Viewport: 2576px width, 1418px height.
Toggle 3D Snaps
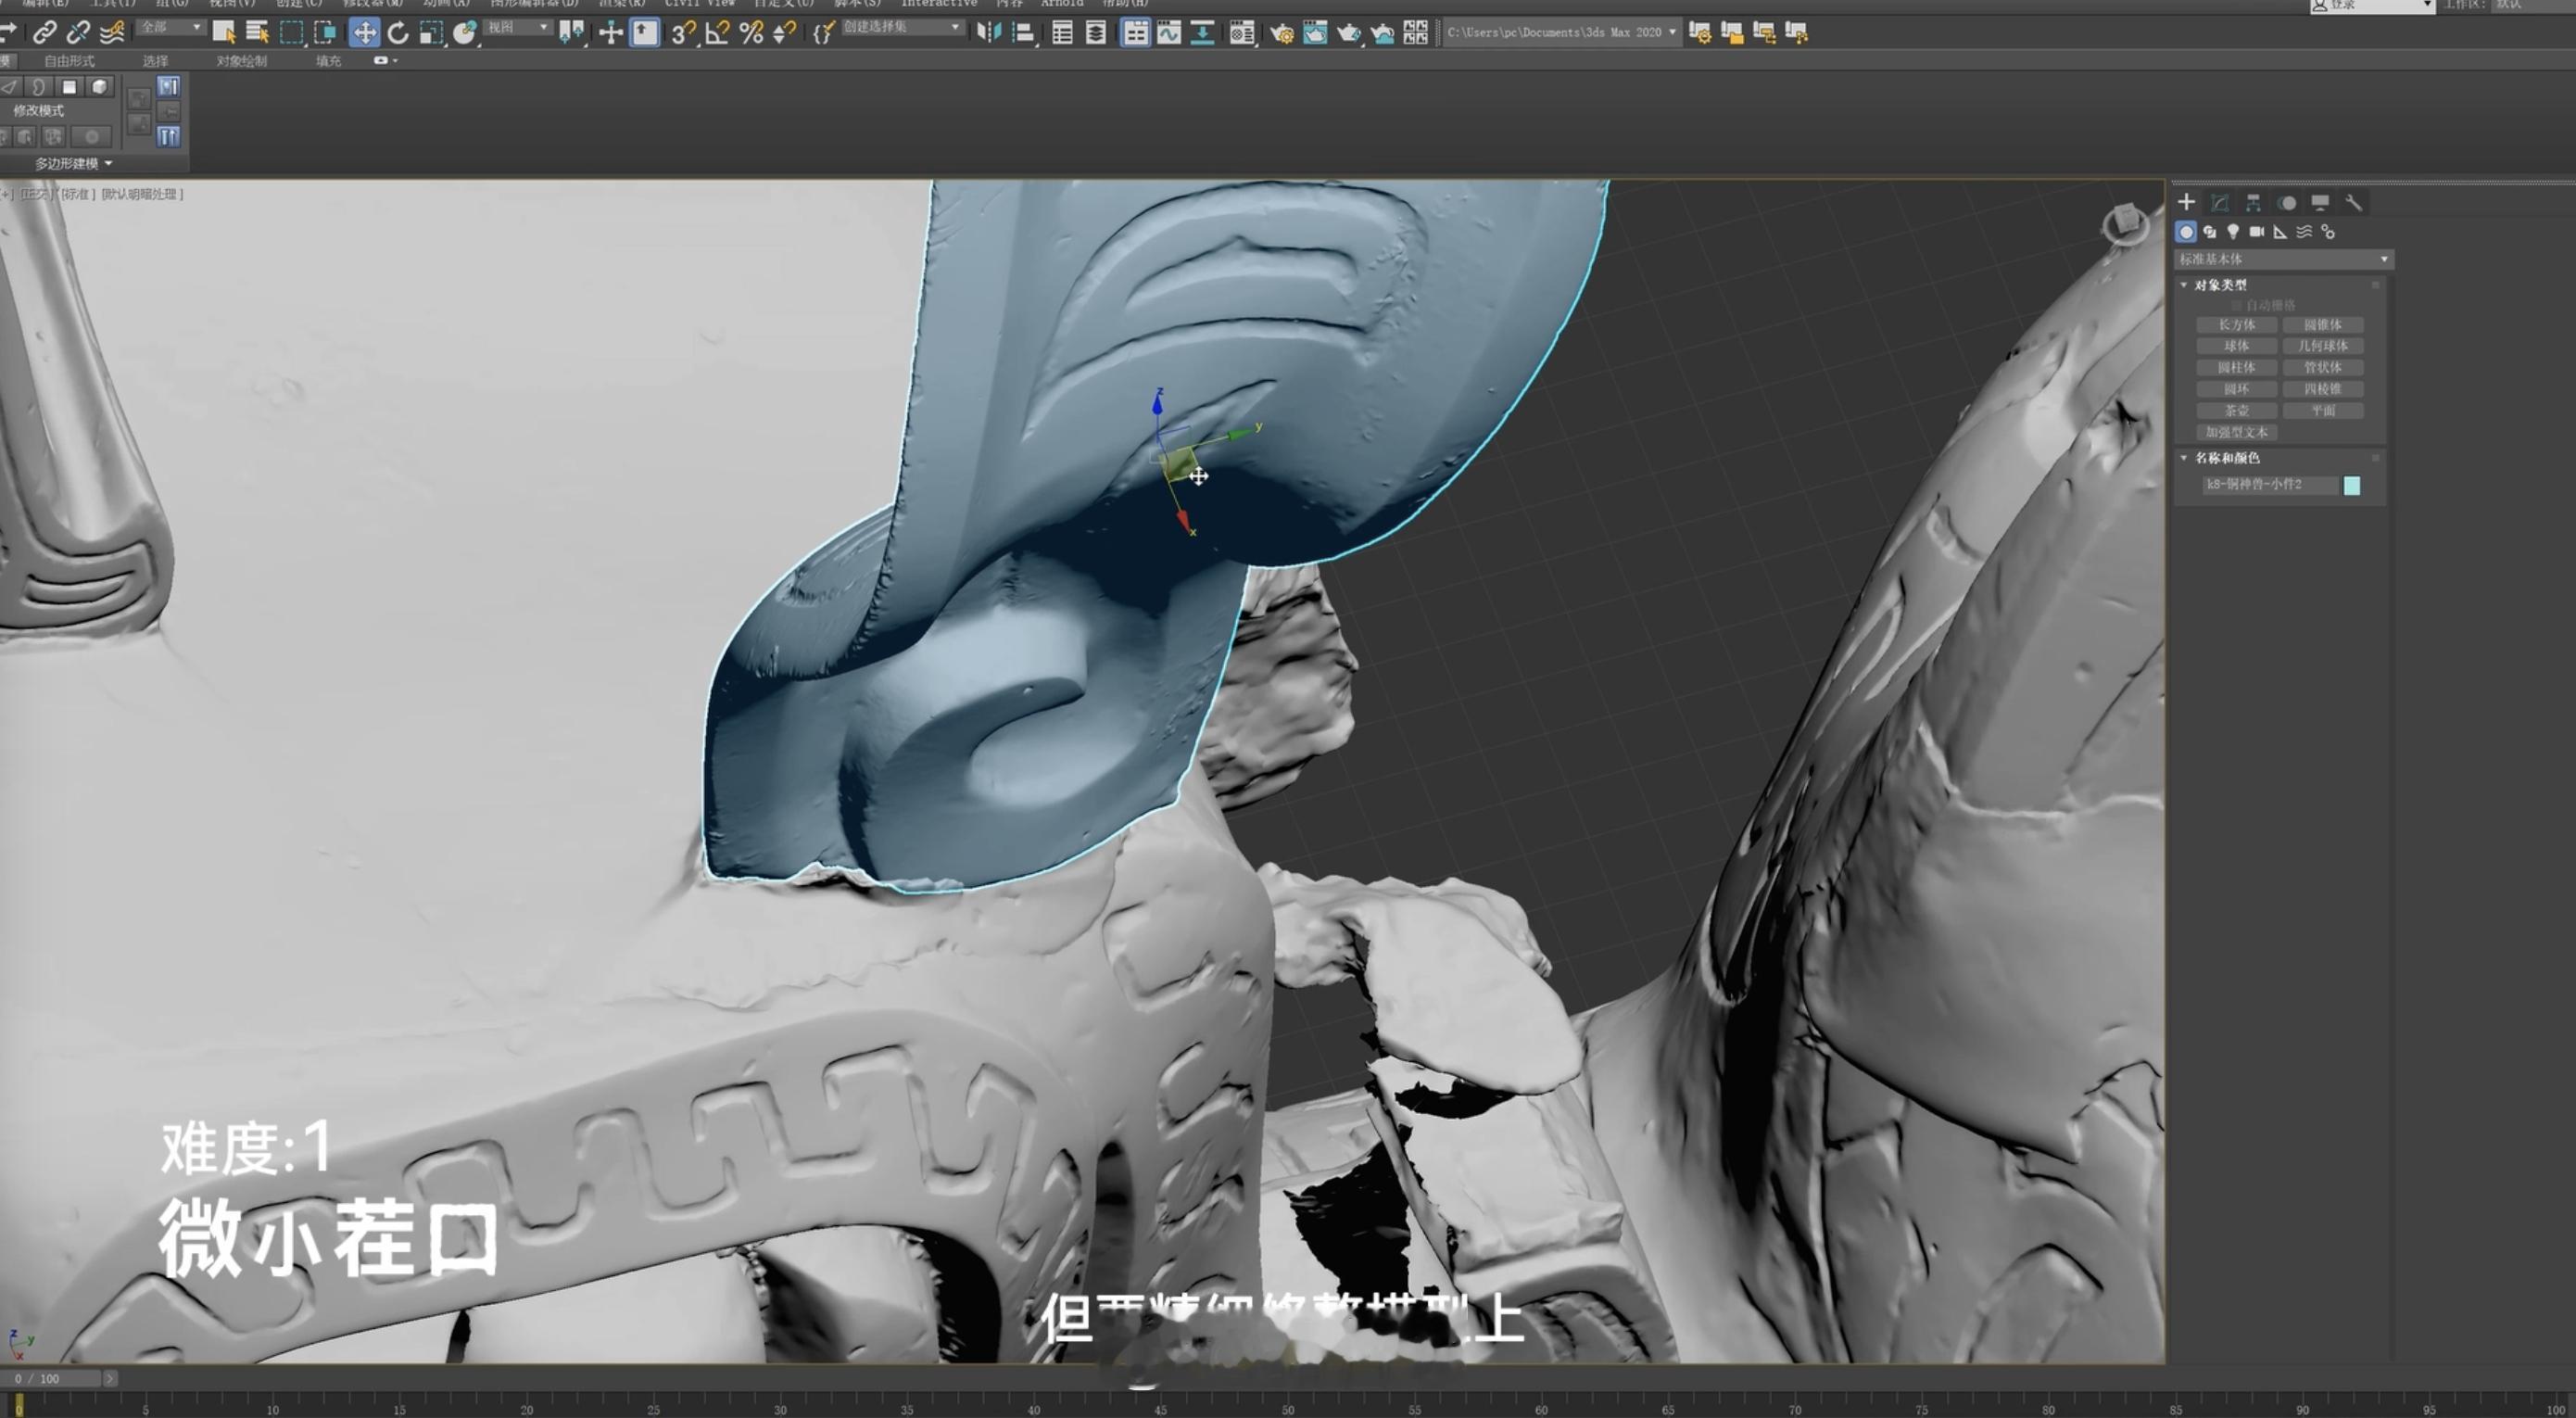[x=683, y=33]
